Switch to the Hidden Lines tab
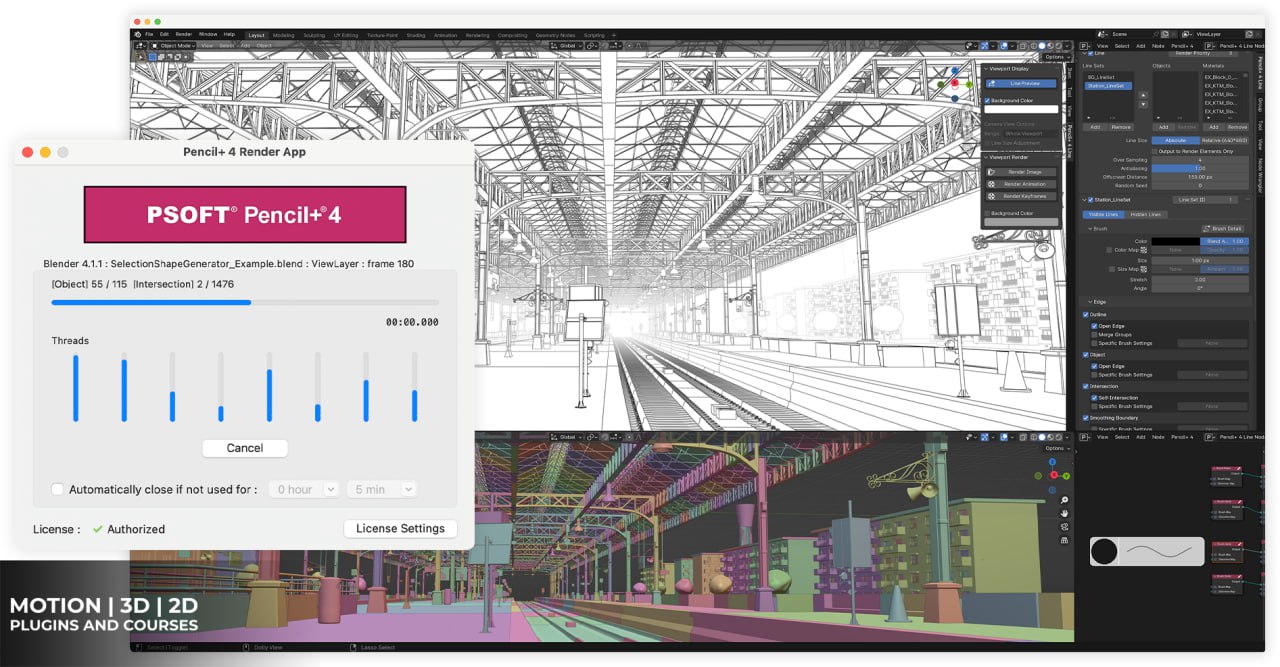Viewport: 1280px width, 667px height. (1146, 214)
